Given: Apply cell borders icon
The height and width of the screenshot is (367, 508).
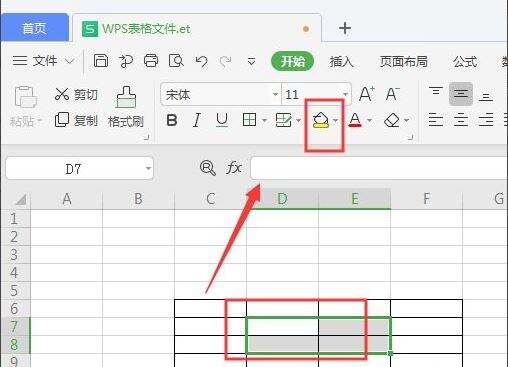Looking at the screenshot, I should pos(249,120).
